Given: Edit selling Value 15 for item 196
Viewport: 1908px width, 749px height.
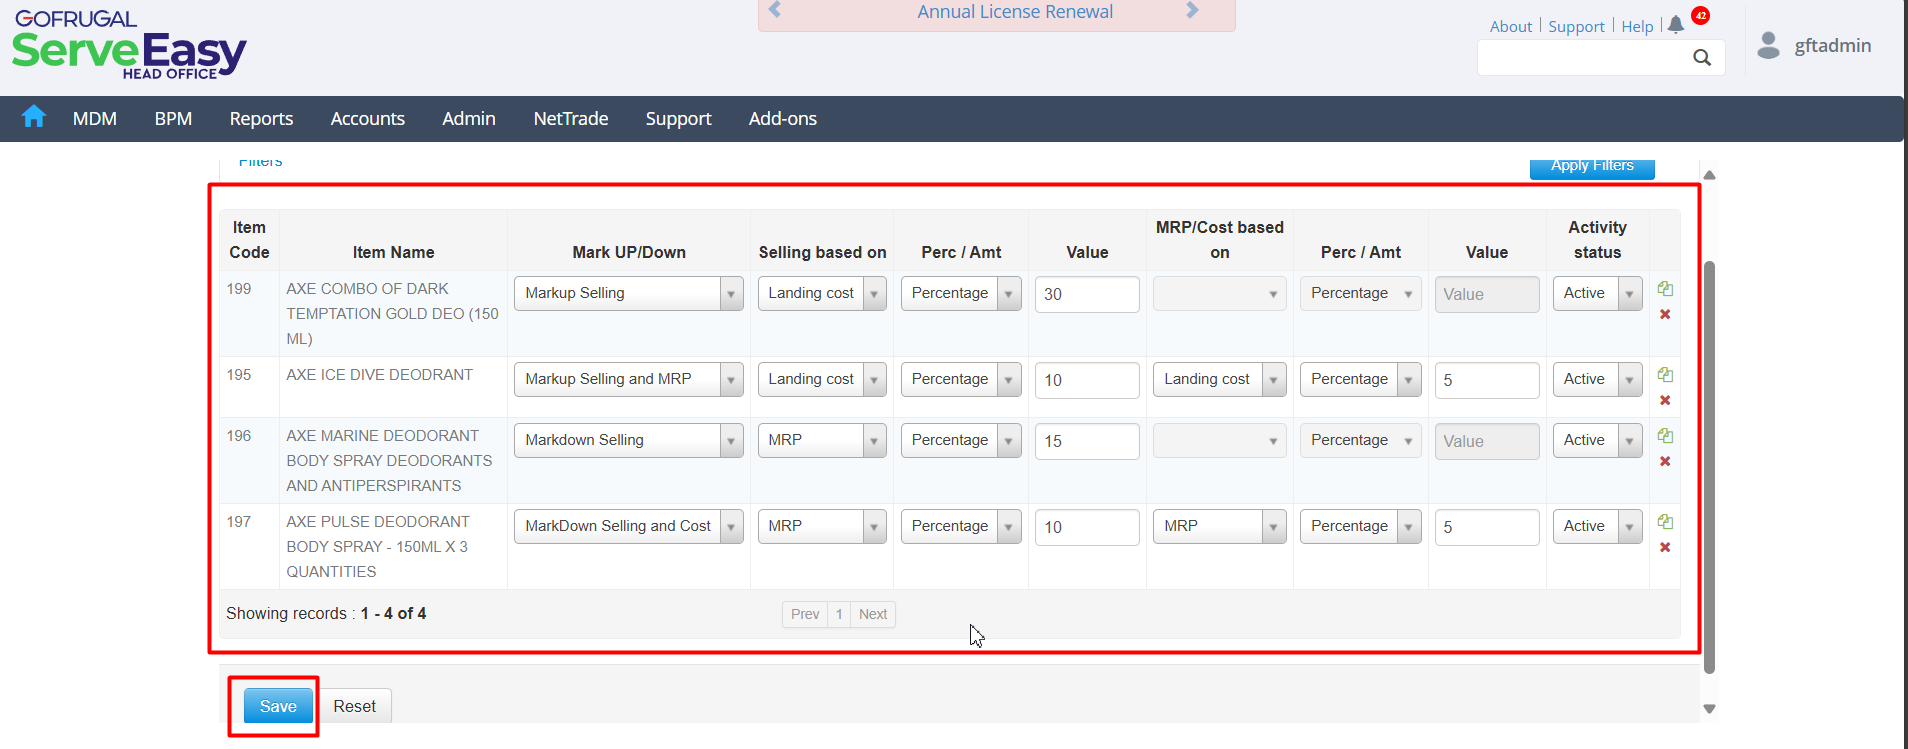Looking at the screenshot, I should click(1087, 441).
